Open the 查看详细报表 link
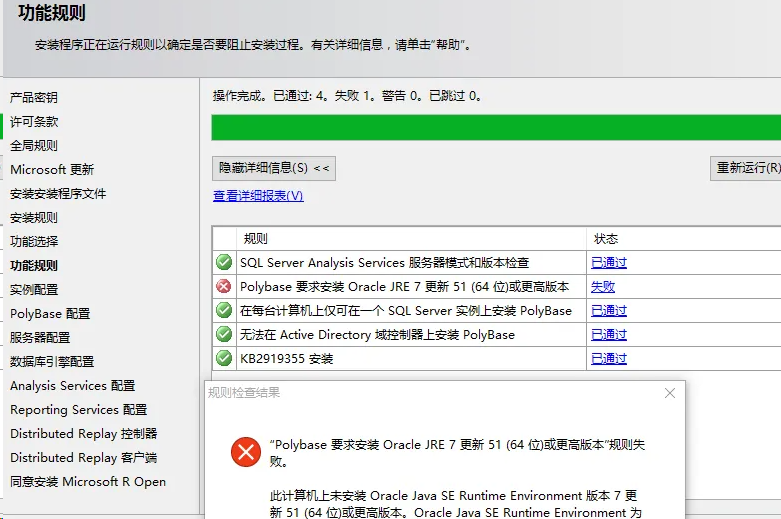781x519 pixels. point(258,196)
